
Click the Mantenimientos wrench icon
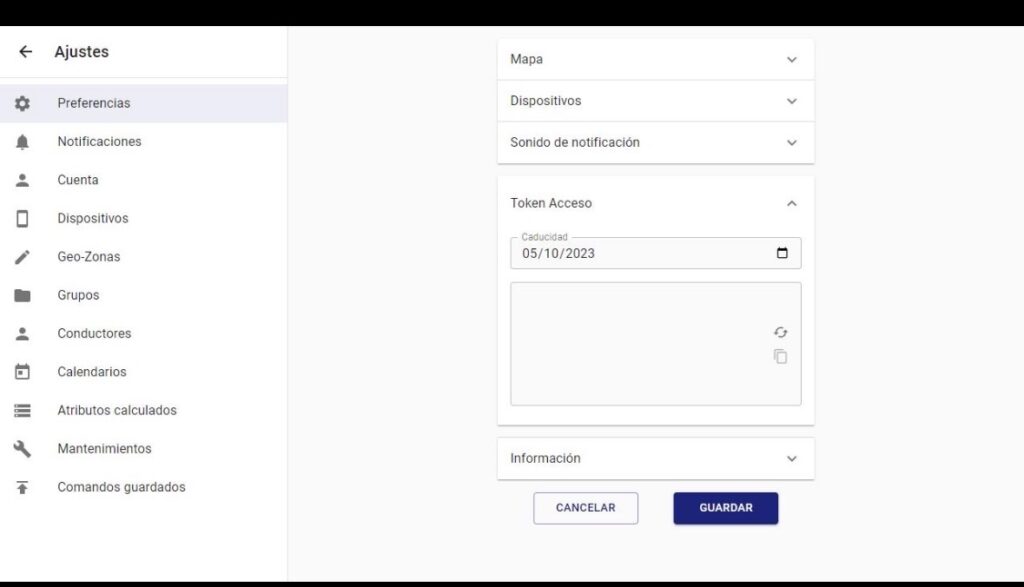[22, 449]
